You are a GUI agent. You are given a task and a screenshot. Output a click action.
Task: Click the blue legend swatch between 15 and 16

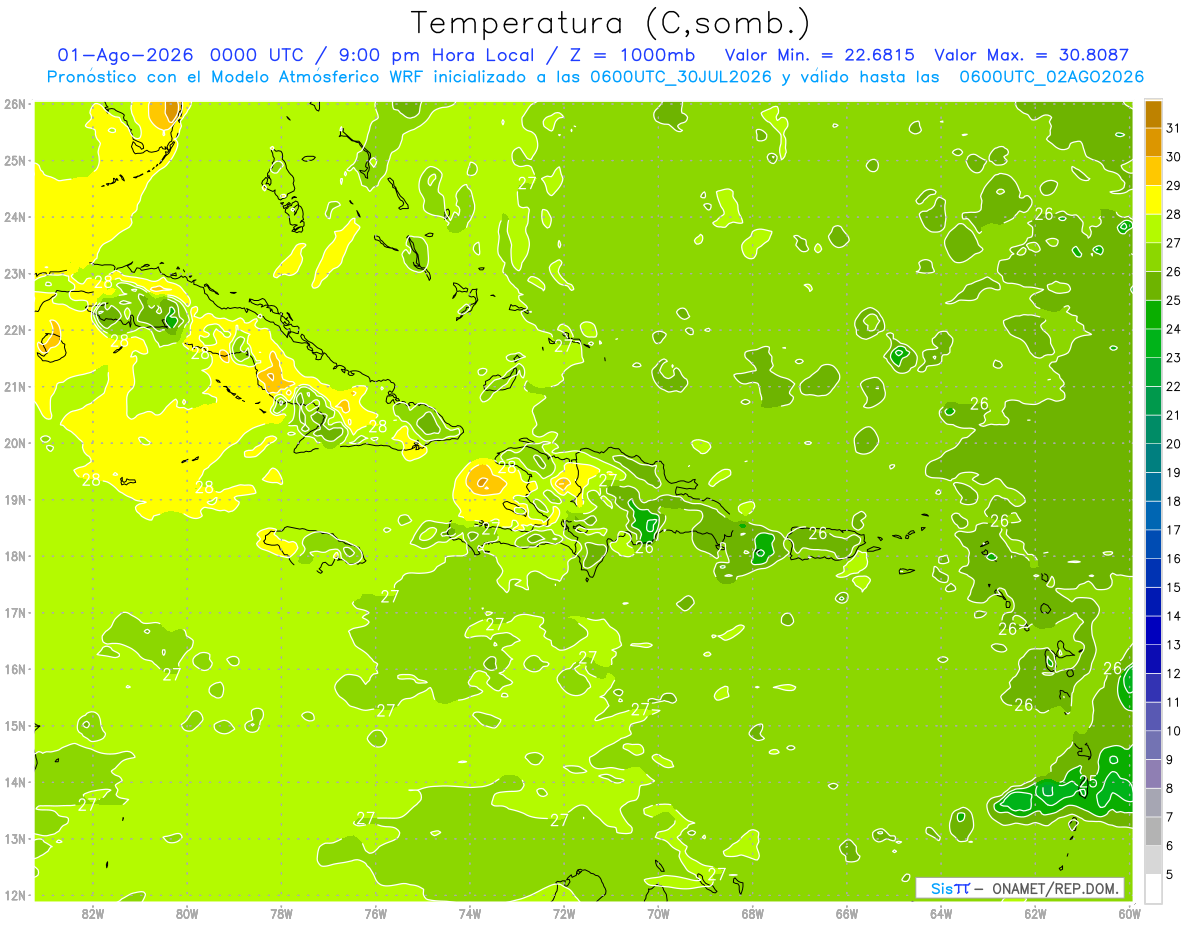tap(1153, 573)
